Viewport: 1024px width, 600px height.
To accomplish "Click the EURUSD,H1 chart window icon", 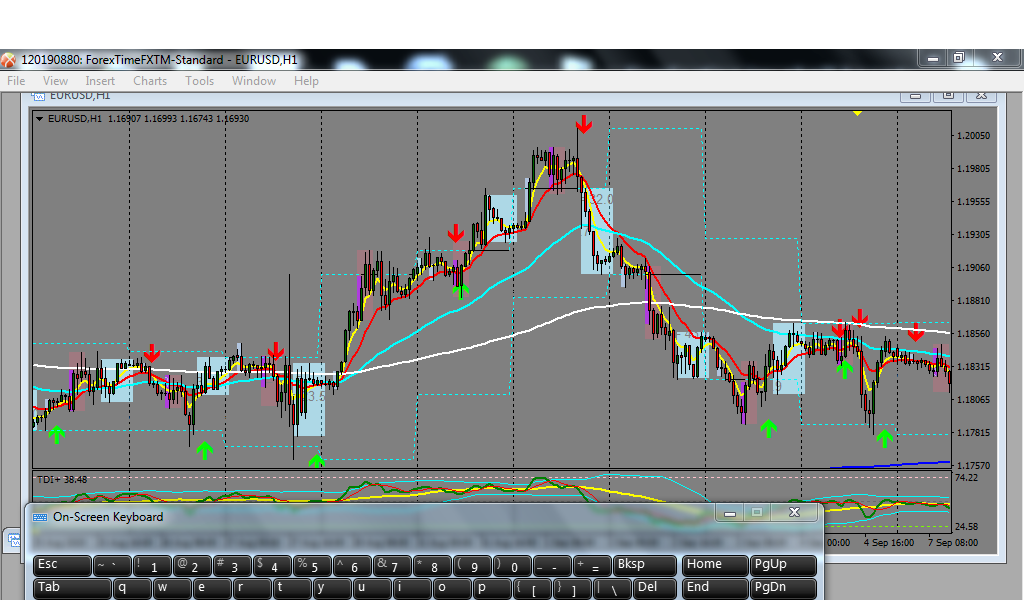I will [38, 96].
